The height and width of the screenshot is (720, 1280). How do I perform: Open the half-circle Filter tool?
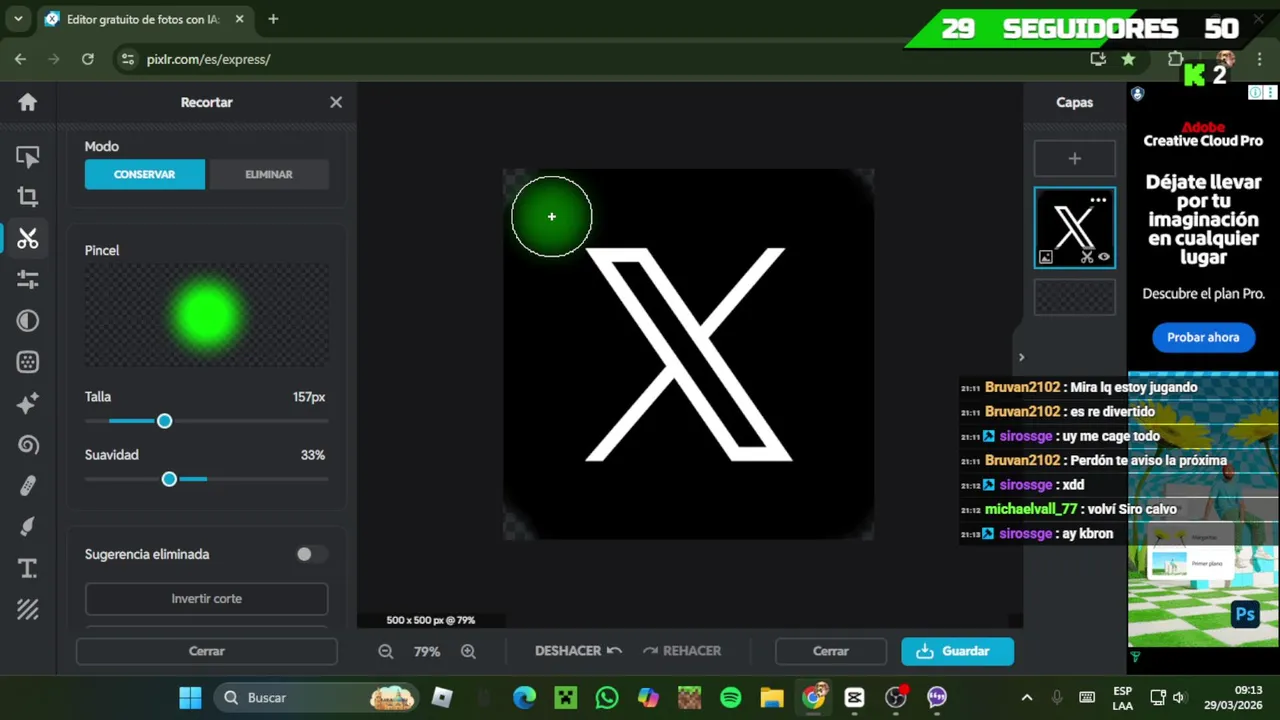pos(28,321)
